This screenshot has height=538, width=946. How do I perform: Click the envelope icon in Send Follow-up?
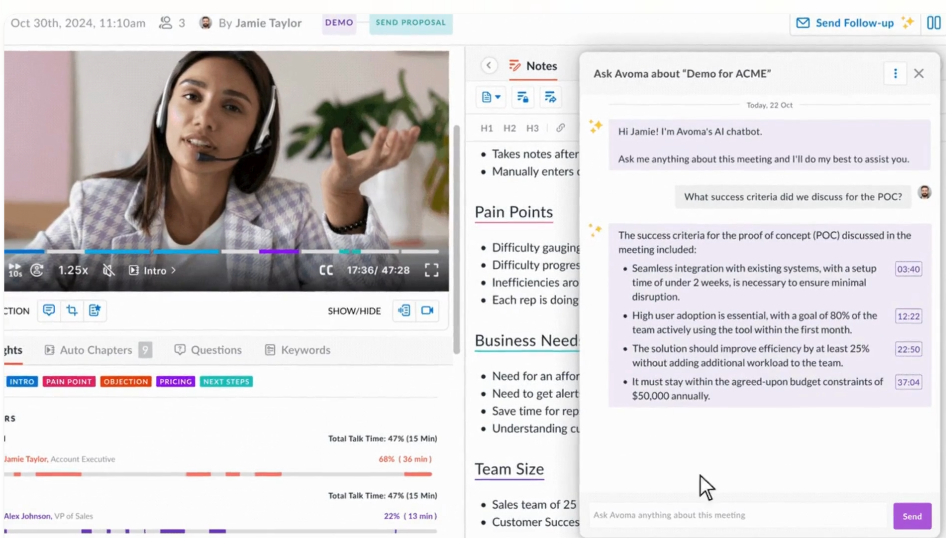802,23
